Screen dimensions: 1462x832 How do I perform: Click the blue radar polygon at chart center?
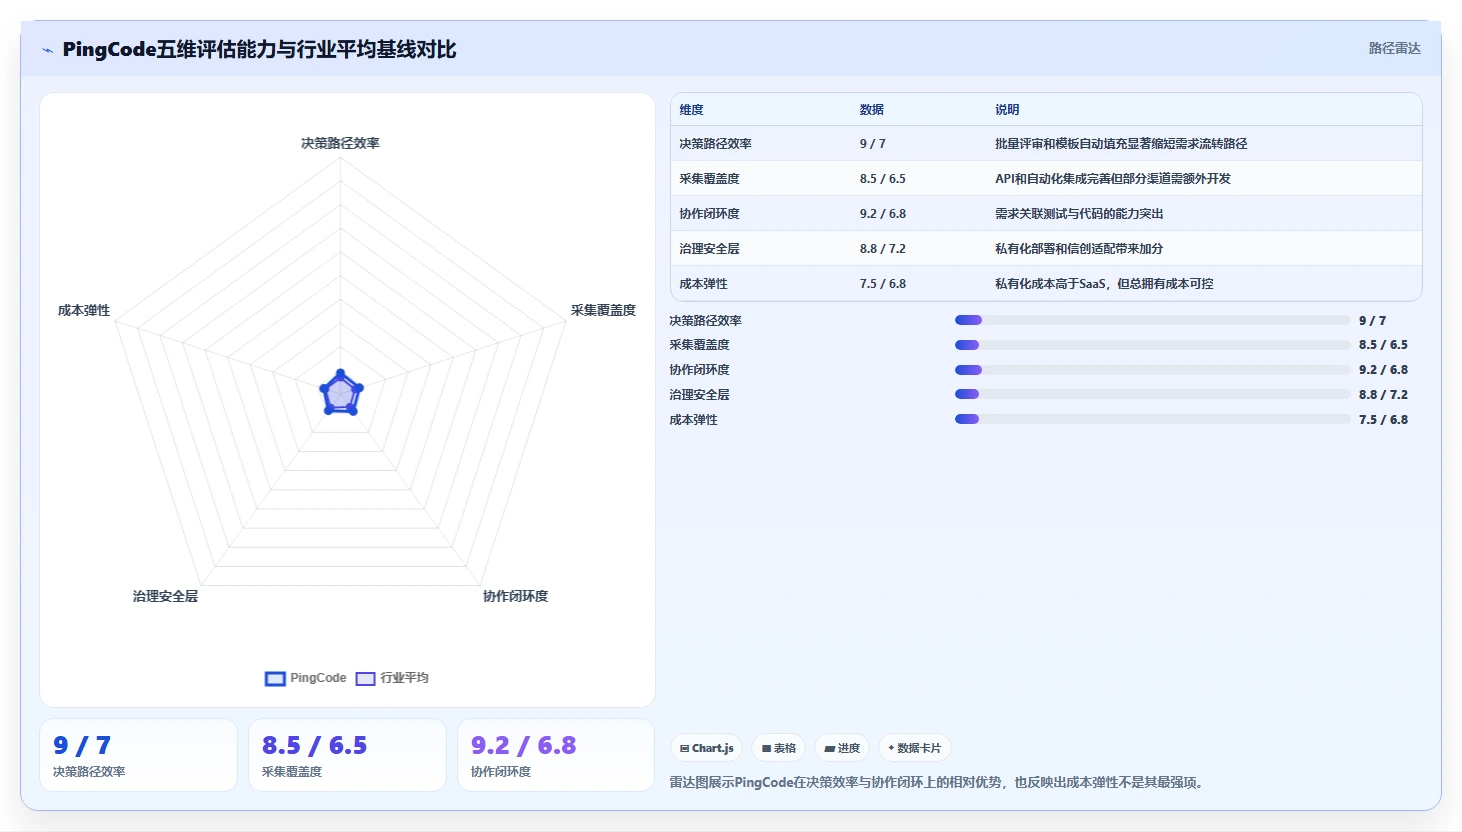(341, 394)
